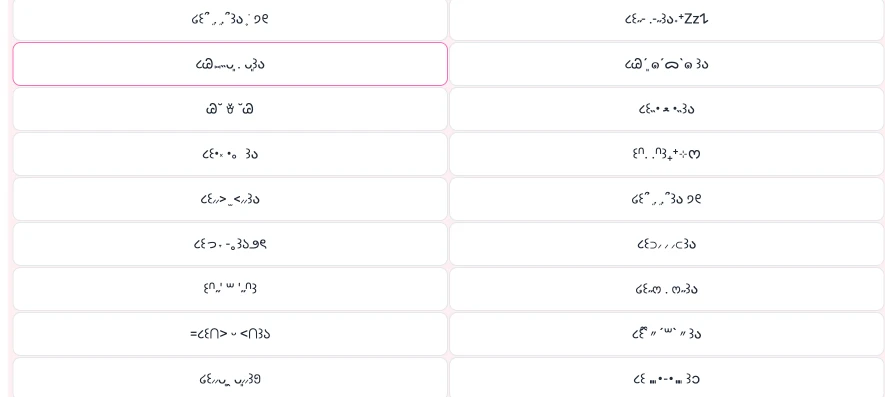Choose the kaomoji card containing ZzZ letters
The image size is (885, 397).
(x=667, y=19)
